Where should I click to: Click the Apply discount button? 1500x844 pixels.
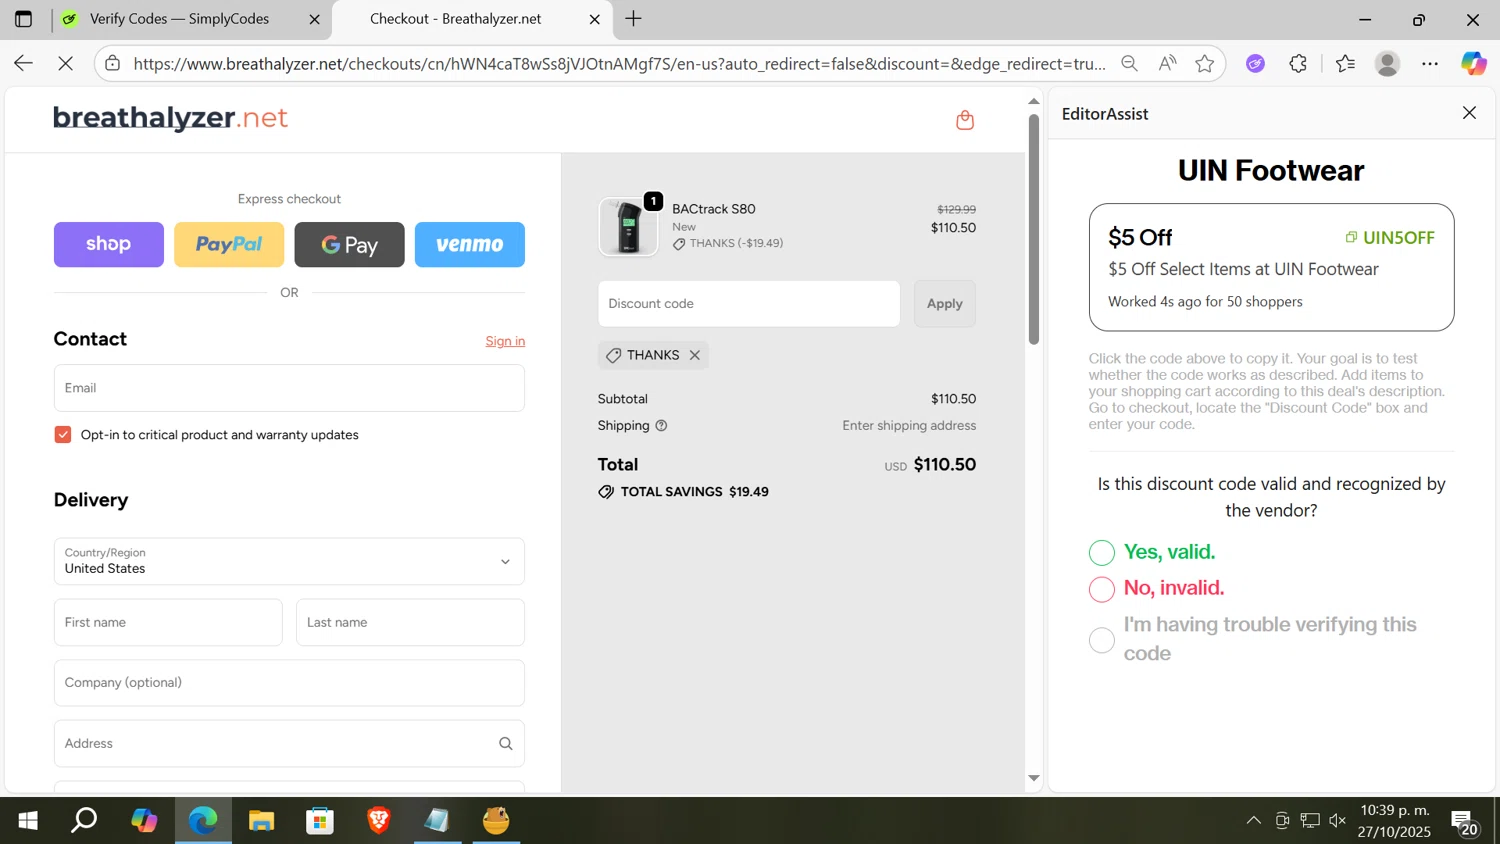(945, 303)
